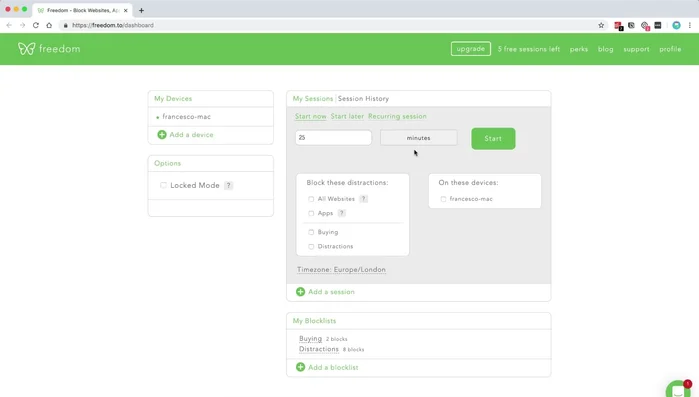Viewport: 699px width, 397px height.
Task: Click the Add a session link
Action: (331, 292)
